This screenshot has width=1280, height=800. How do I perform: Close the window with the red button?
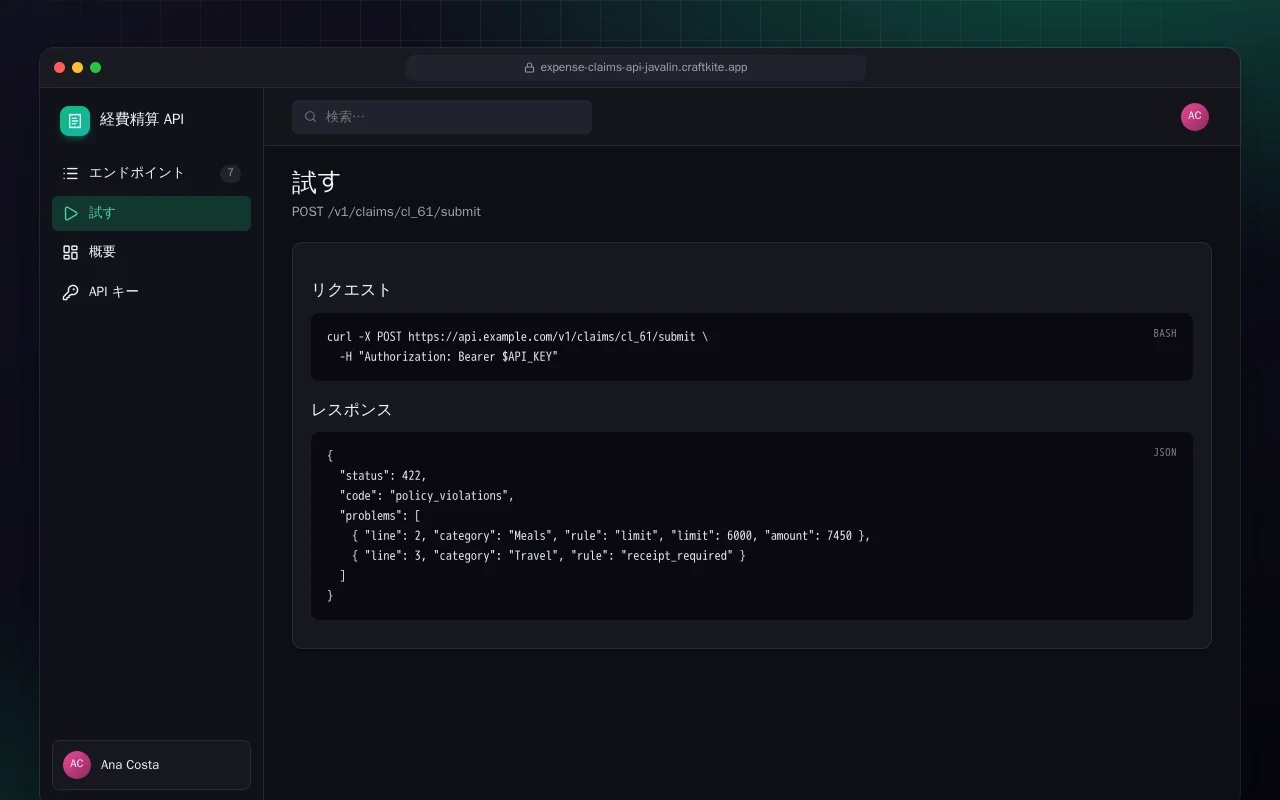[60, 68]
